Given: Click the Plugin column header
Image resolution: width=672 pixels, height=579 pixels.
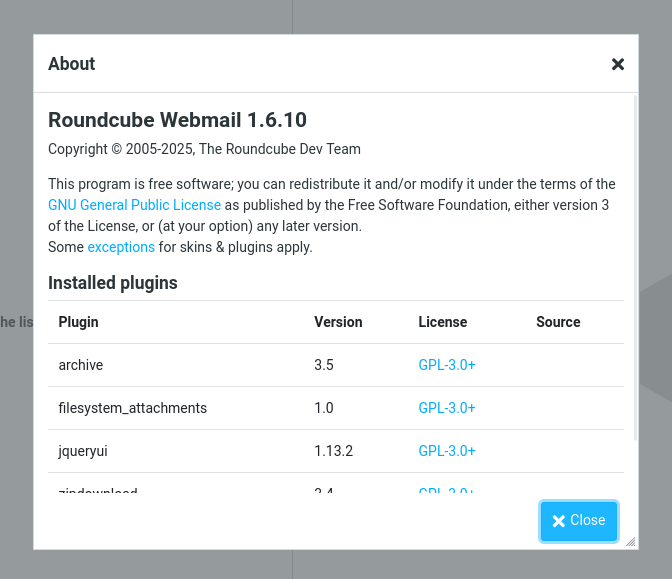Looking at the screenshot, I should tap(78, 322).
